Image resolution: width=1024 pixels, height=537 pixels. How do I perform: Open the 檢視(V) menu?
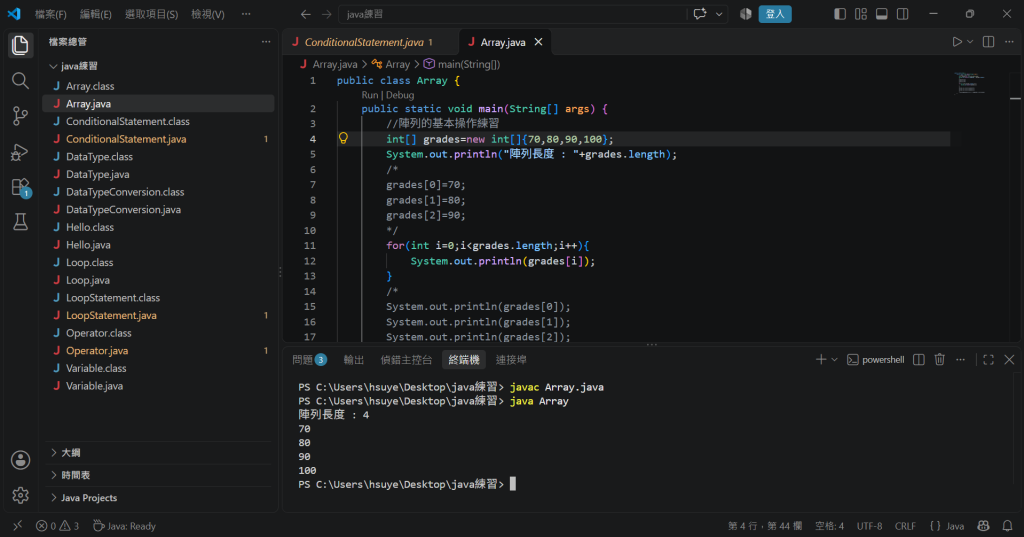click(x=208, y=14)
